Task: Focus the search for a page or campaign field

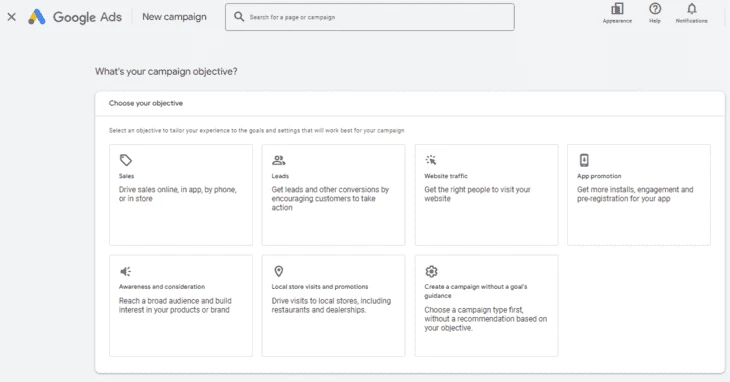Action: pos(370,17)
